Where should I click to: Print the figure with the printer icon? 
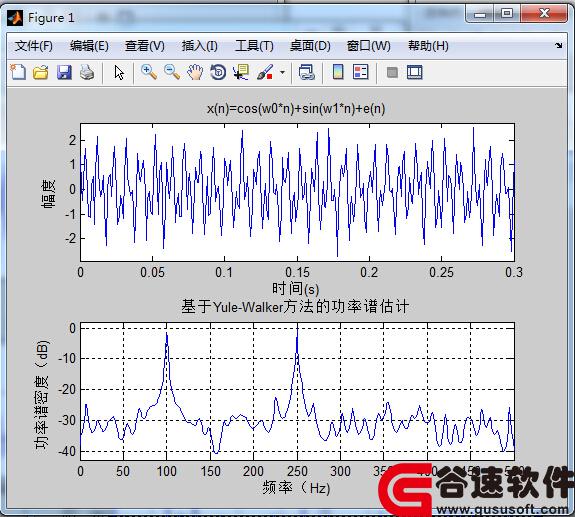pyautogui.click(x=87, y=72)
